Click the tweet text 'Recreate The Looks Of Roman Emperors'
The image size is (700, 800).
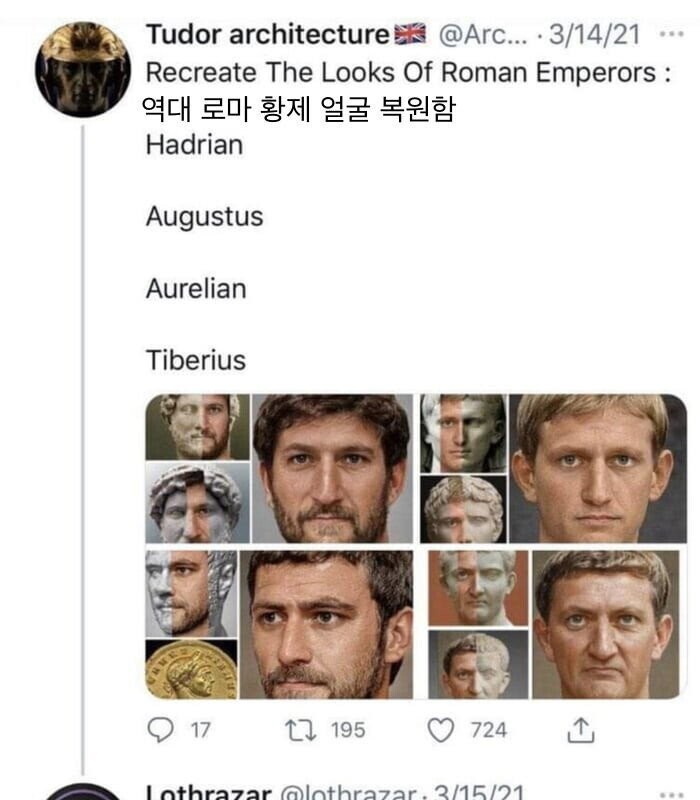click(x=401, y=72)
